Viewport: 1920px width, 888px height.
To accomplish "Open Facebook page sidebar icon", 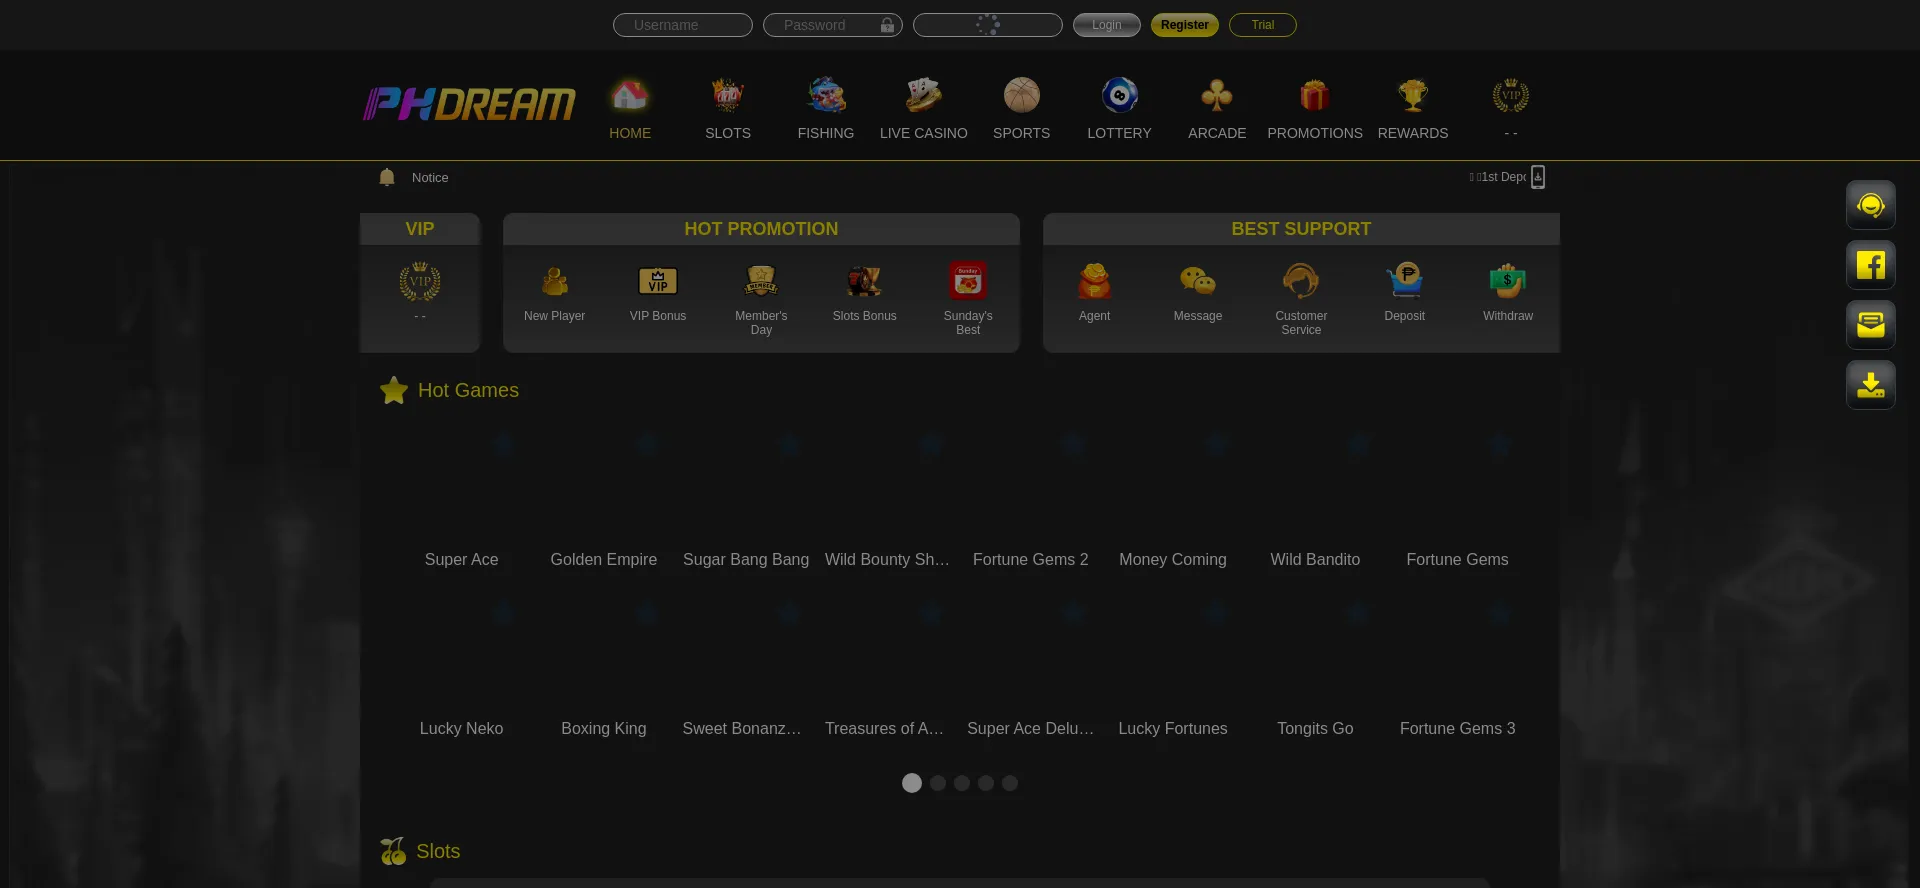I will pos(1871,265).
